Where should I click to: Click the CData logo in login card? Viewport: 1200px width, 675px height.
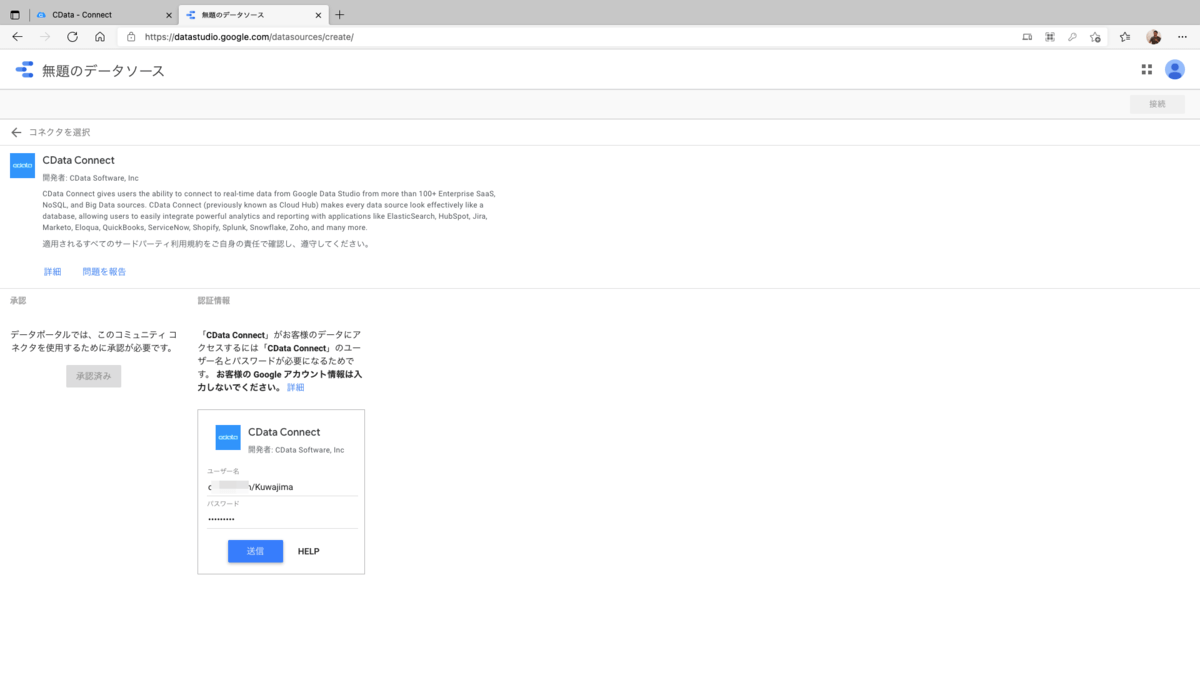tap(228, 437)
